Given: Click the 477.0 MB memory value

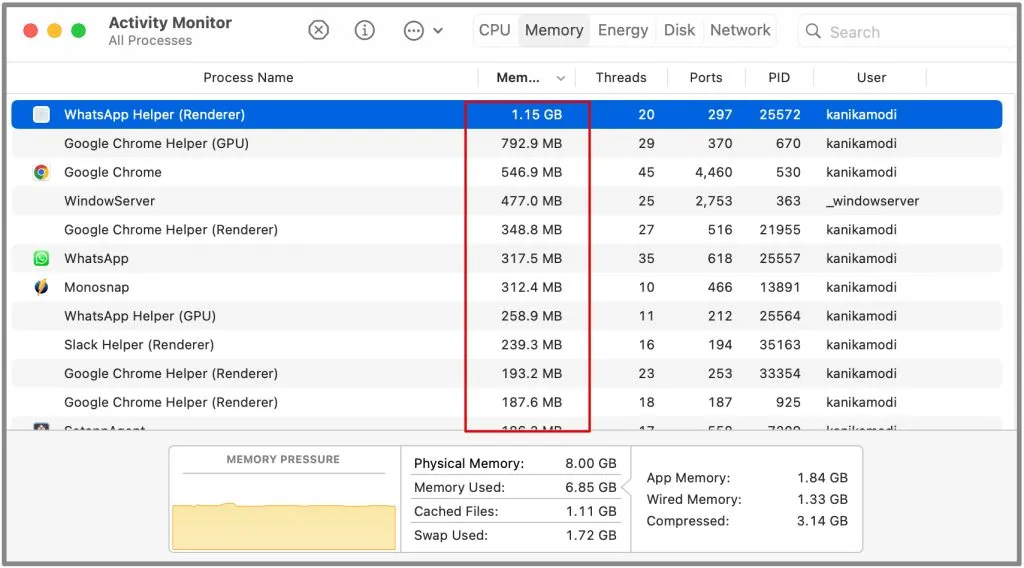Looking at the screenshot, I should pyautogui.click(x=531, y=201).
